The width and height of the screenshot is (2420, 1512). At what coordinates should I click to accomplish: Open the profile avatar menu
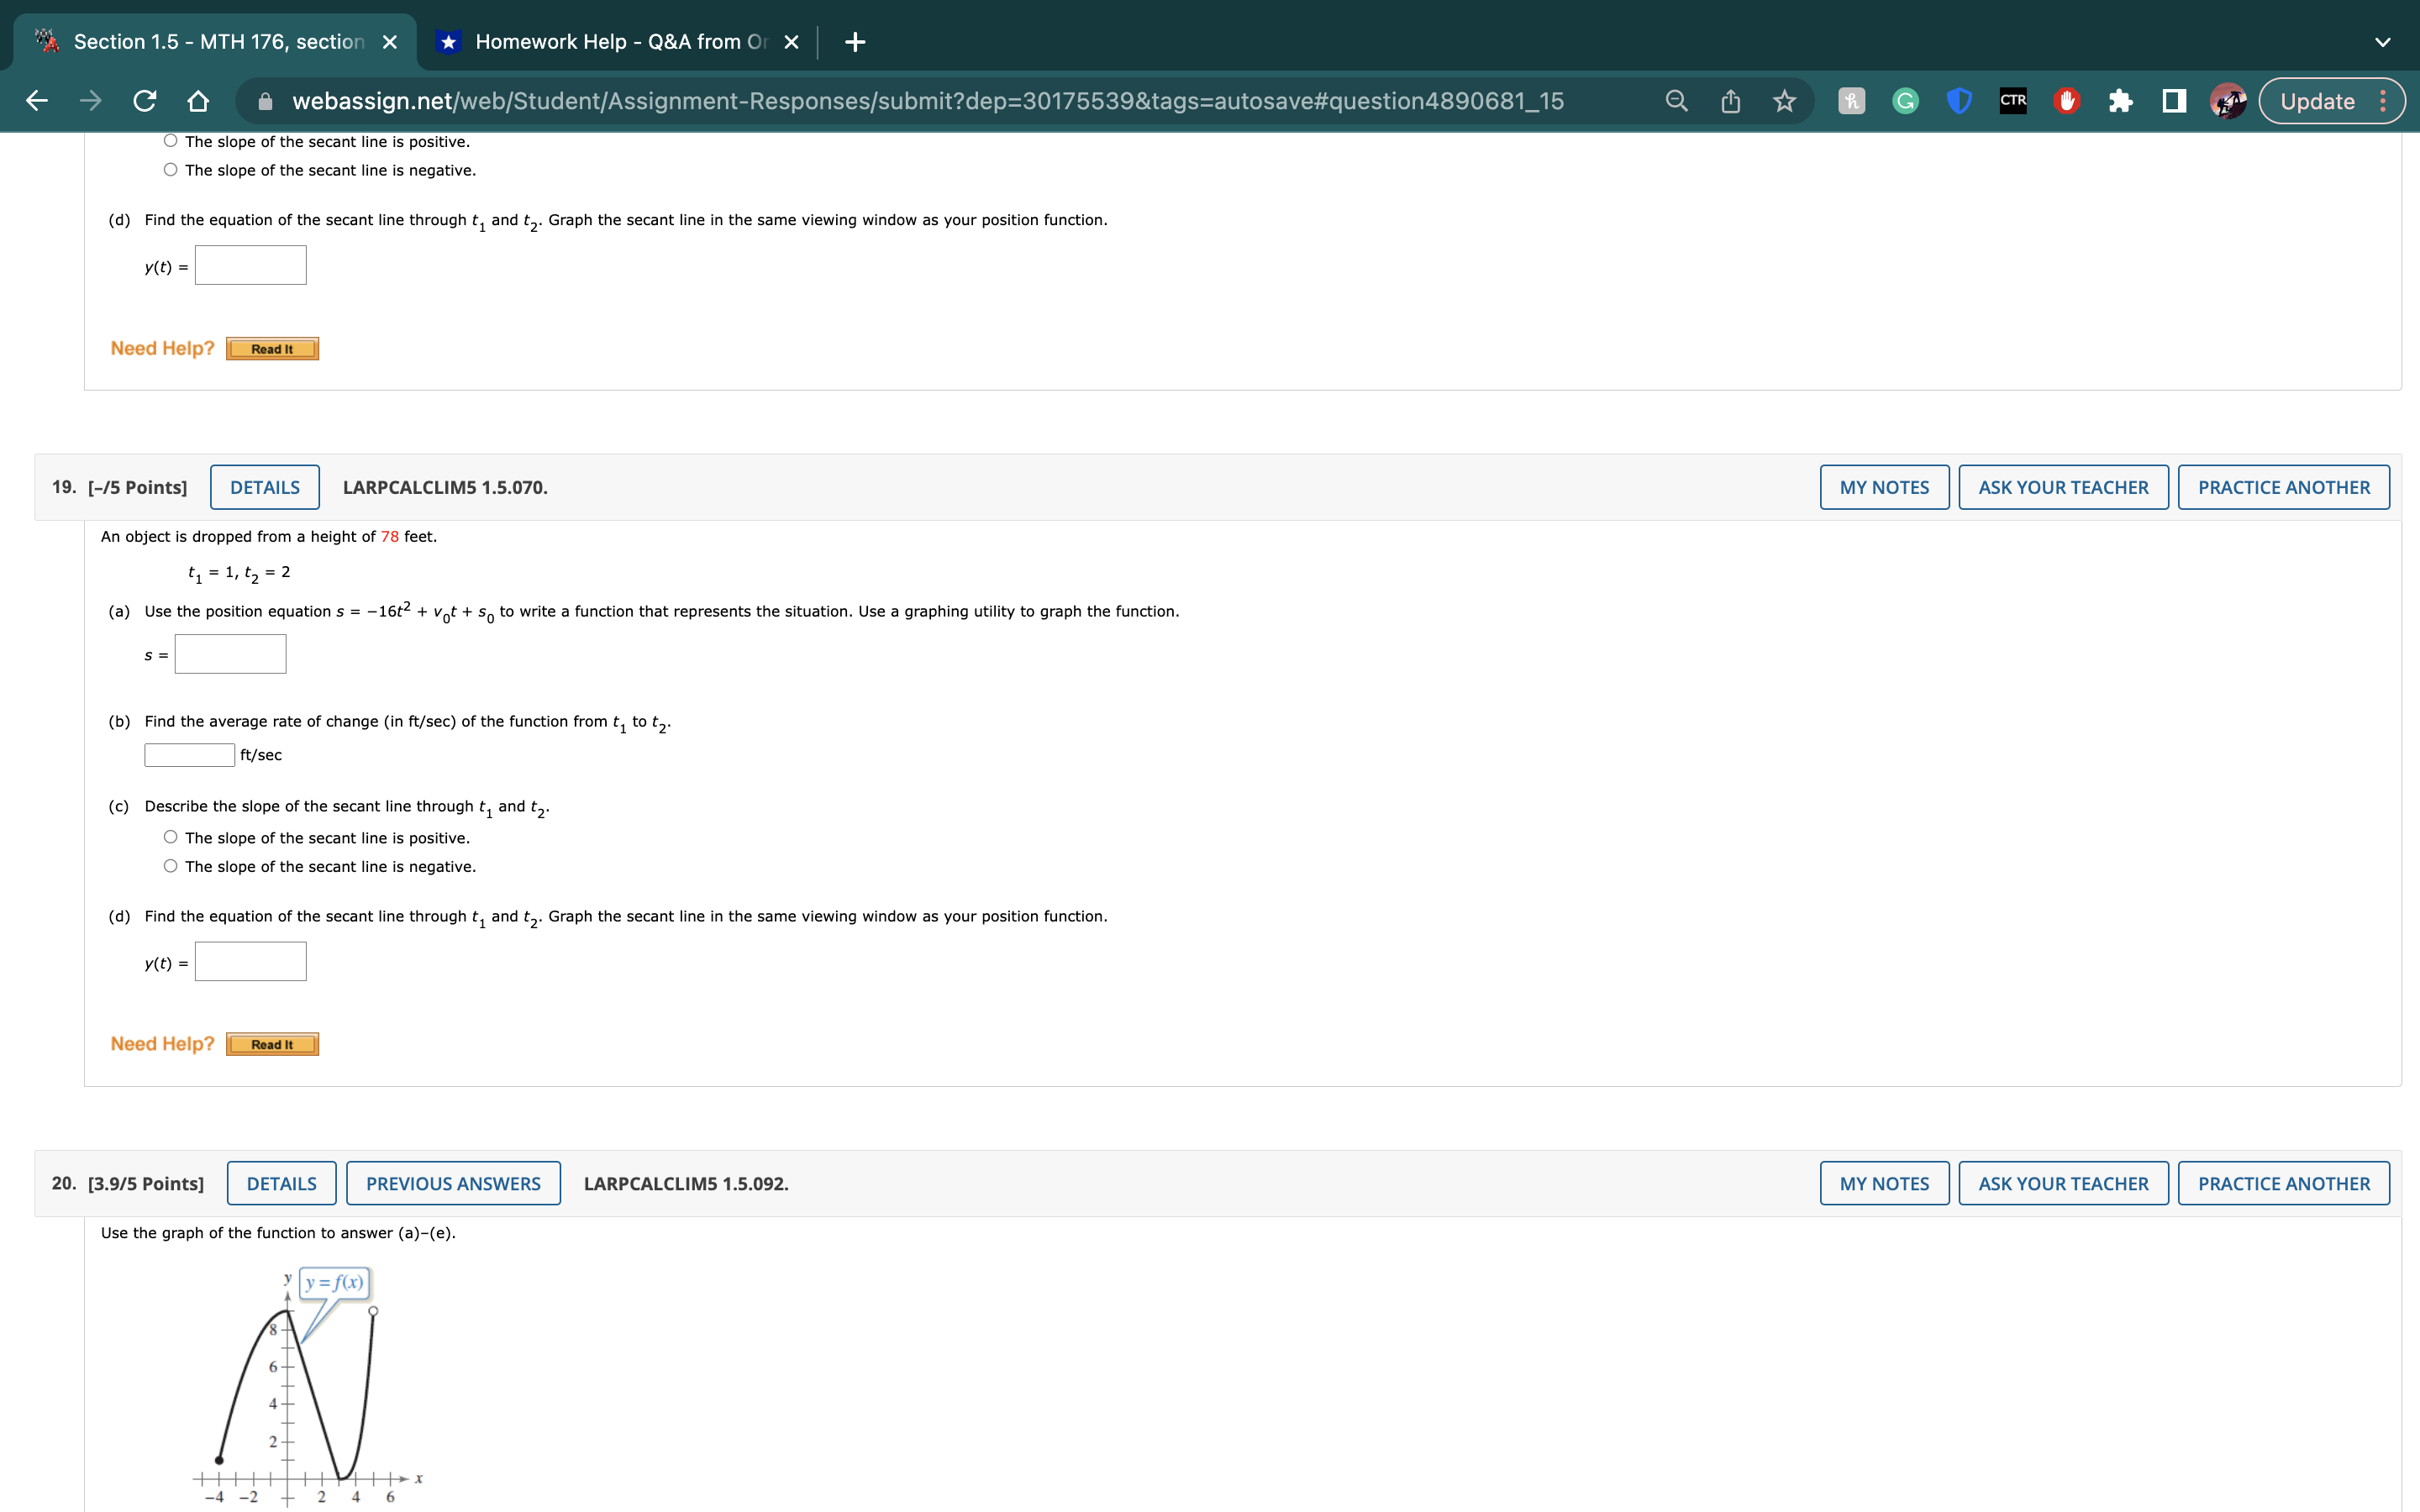[x=2230, y=100]
